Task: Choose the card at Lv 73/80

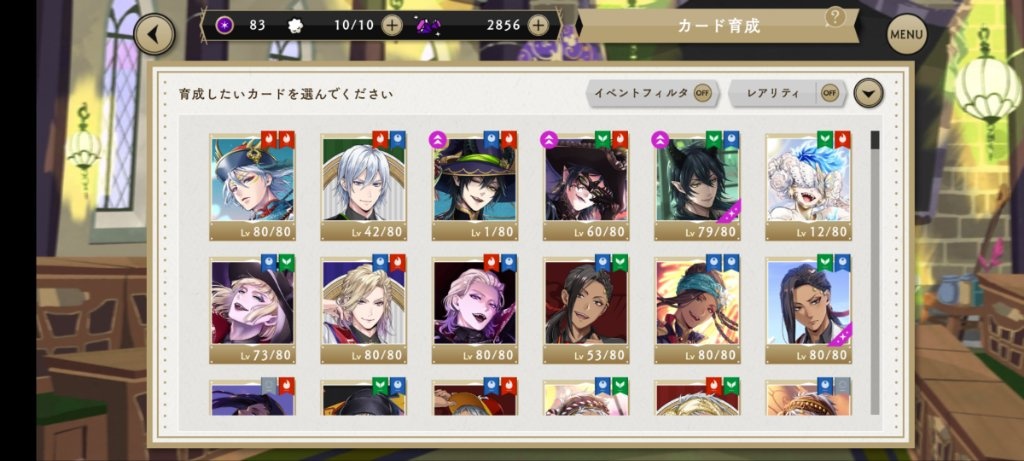Action: pyautogui.click(x=253, y=310)
